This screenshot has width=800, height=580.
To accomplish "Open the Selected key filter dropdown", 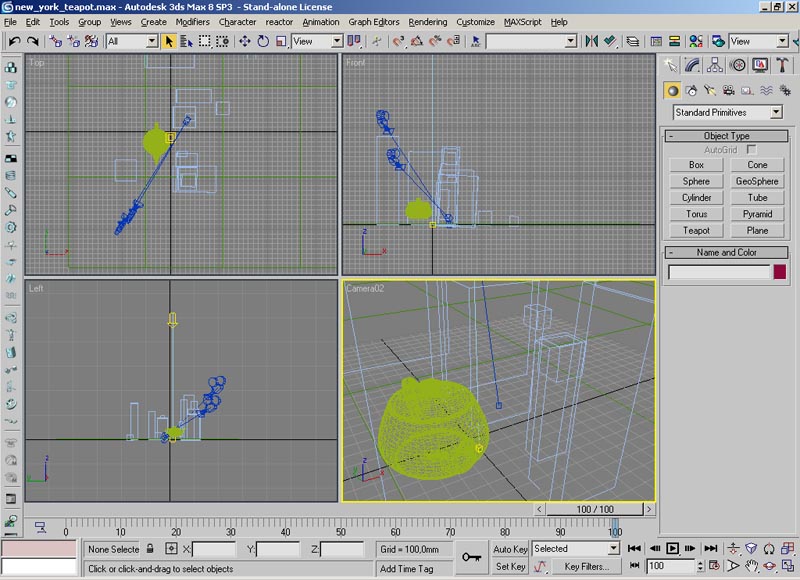I will 613,549.
